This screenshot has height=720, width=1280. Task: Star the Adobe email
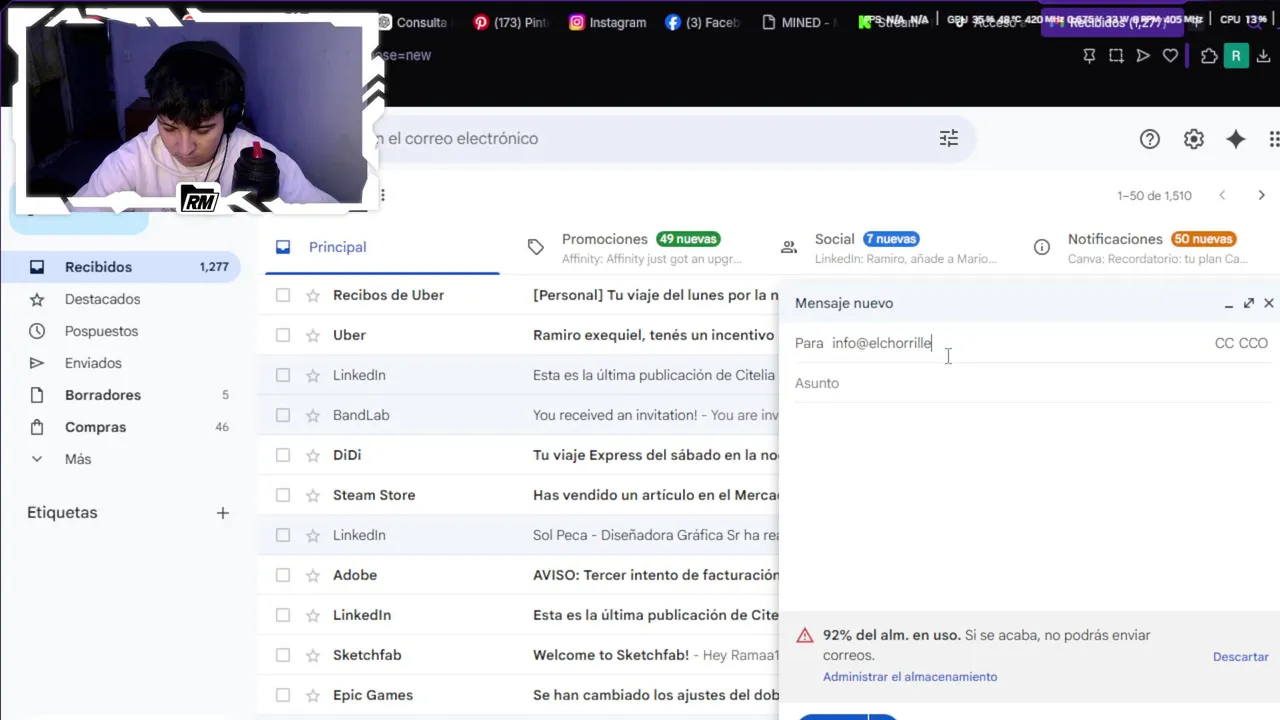click(313, 575)
